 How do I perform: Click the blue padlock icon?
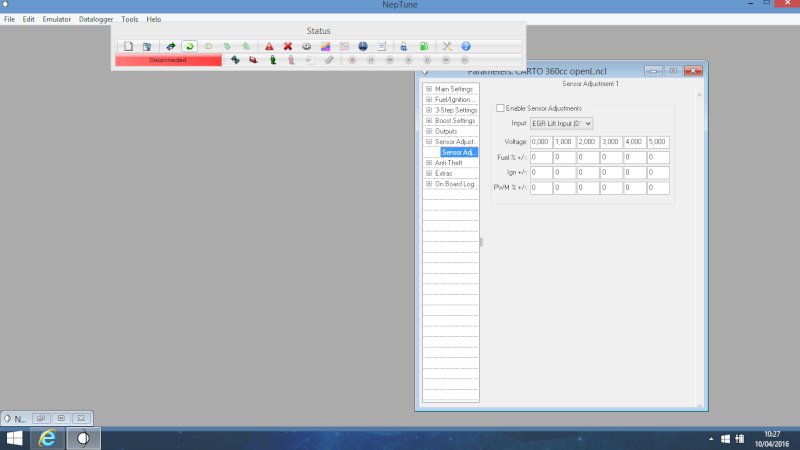pyautogui.click(x=404, y=46)
